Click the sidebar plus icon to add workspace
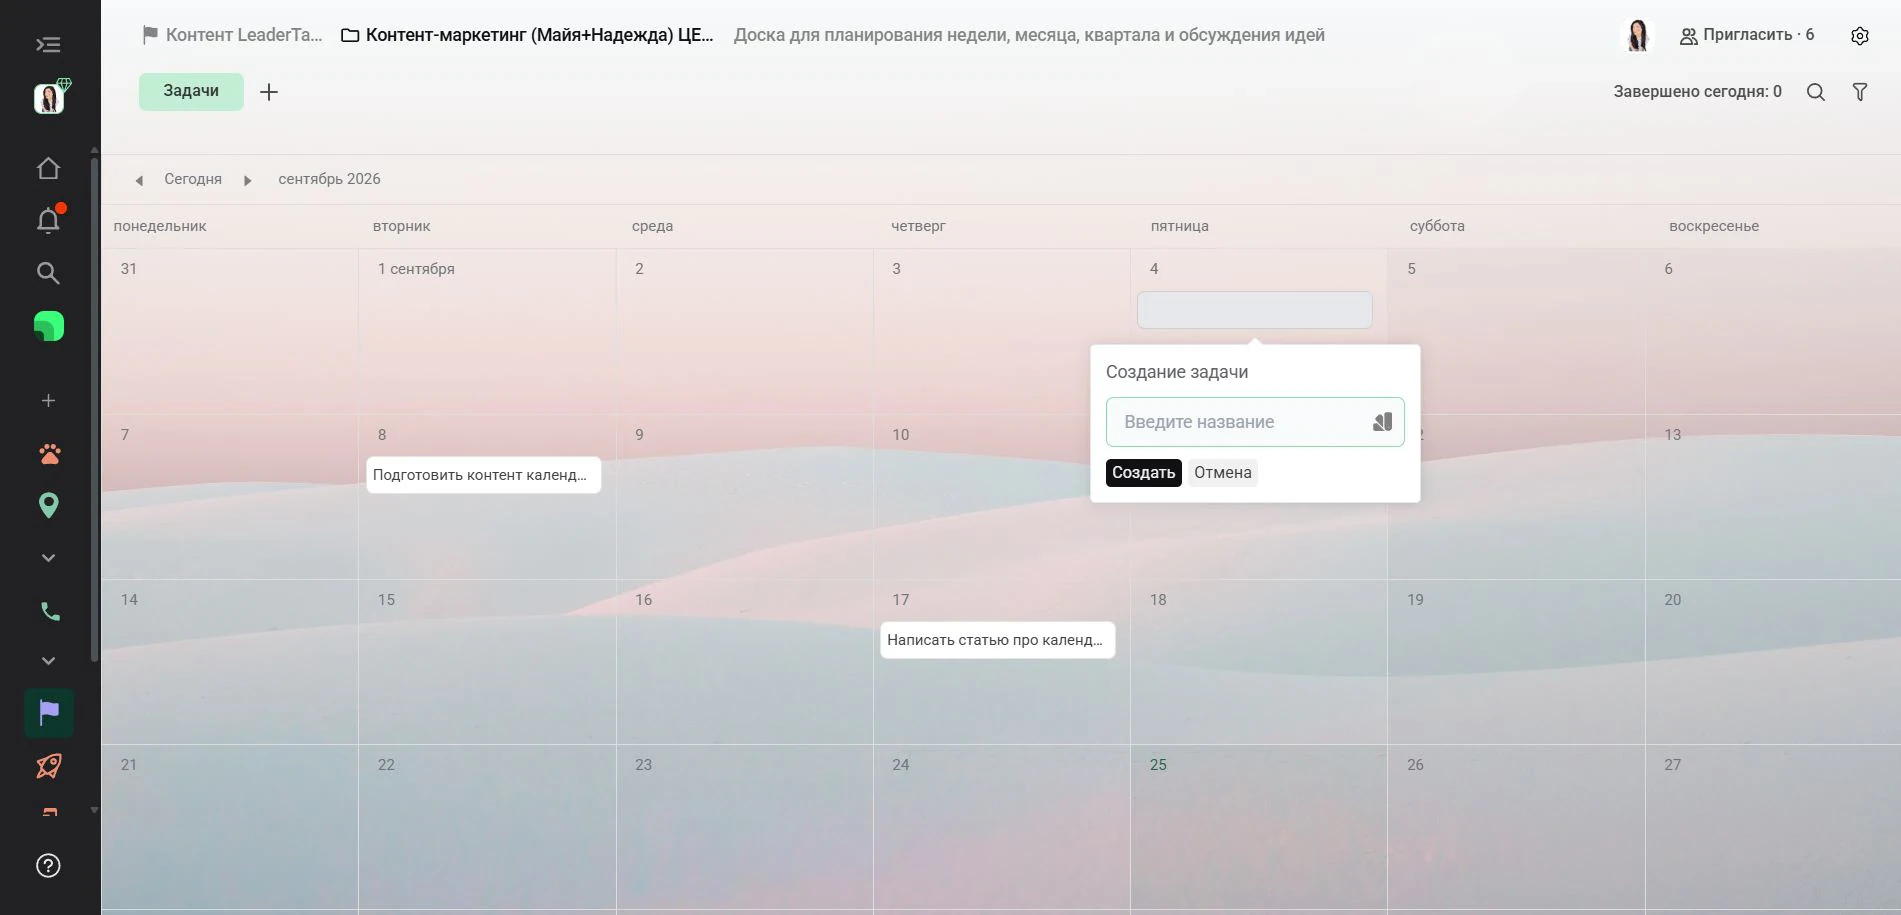 click(x=48, y=401)
